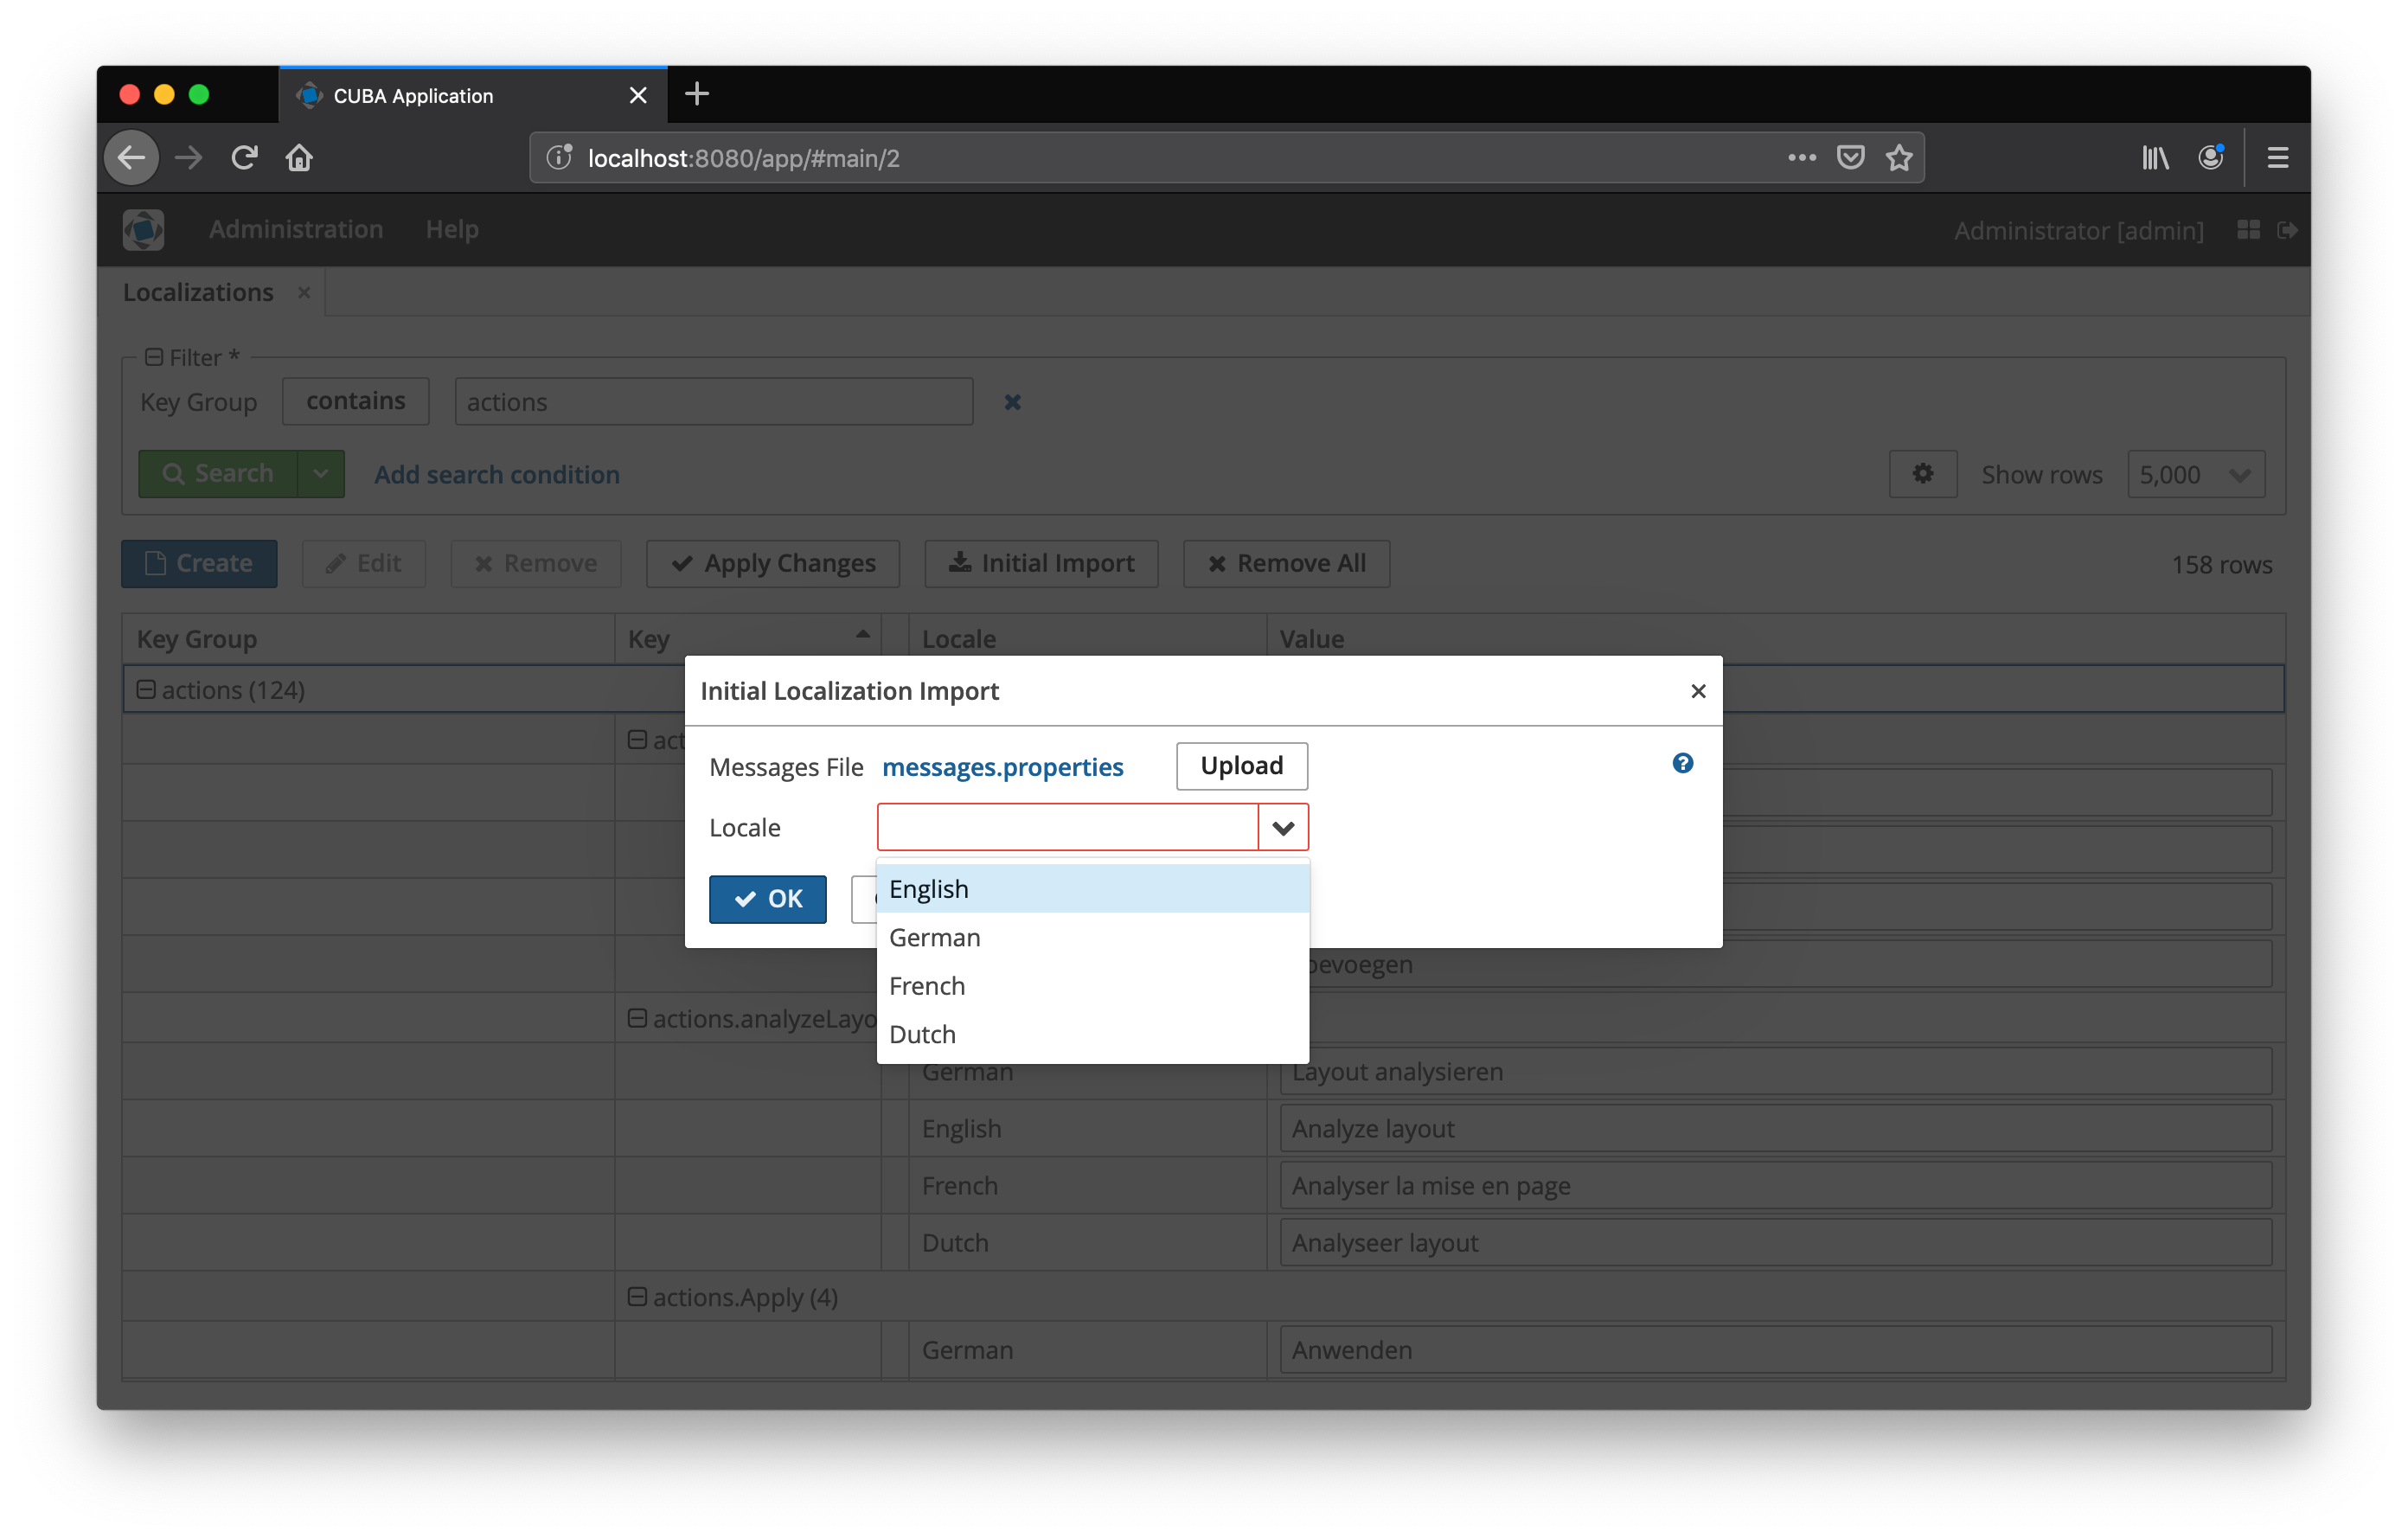2408x1538 pixels.
Task: Open the site information icon in address bar
Action: point(559,158)
